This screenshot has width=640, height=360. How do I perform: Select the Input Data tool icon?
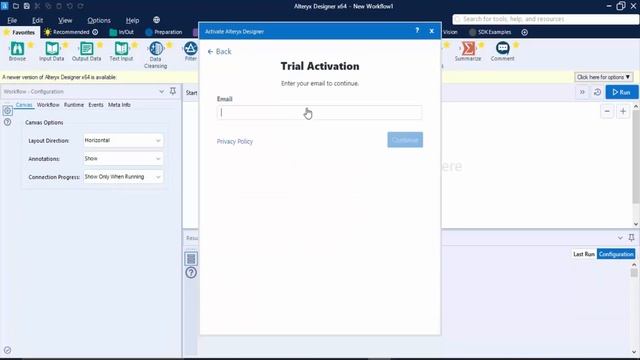coord(51,49)
